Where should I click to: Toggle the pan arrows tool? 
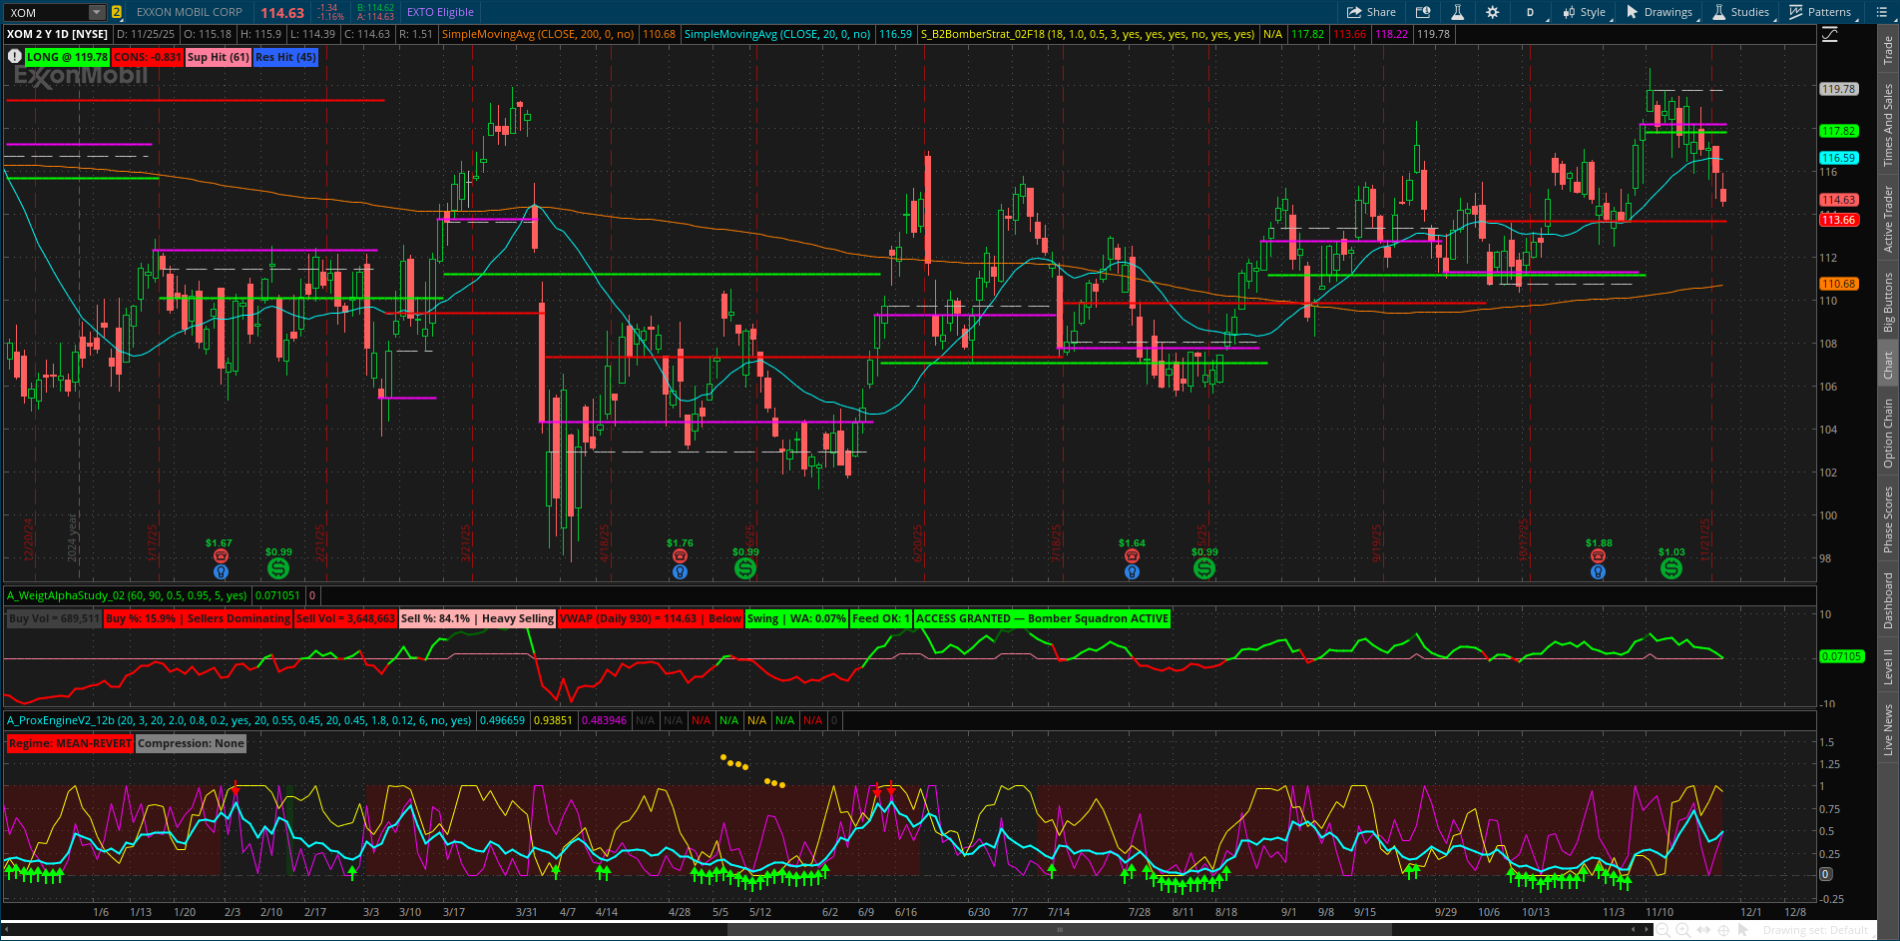click(x=1704, y=930)
